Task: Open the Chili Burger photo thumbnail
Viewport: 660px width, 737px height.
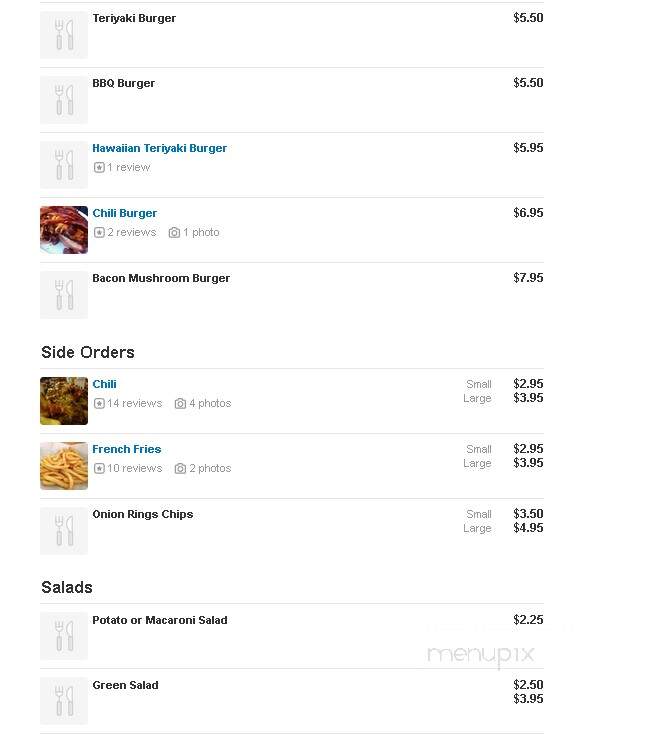Action: tap(64, 230)
